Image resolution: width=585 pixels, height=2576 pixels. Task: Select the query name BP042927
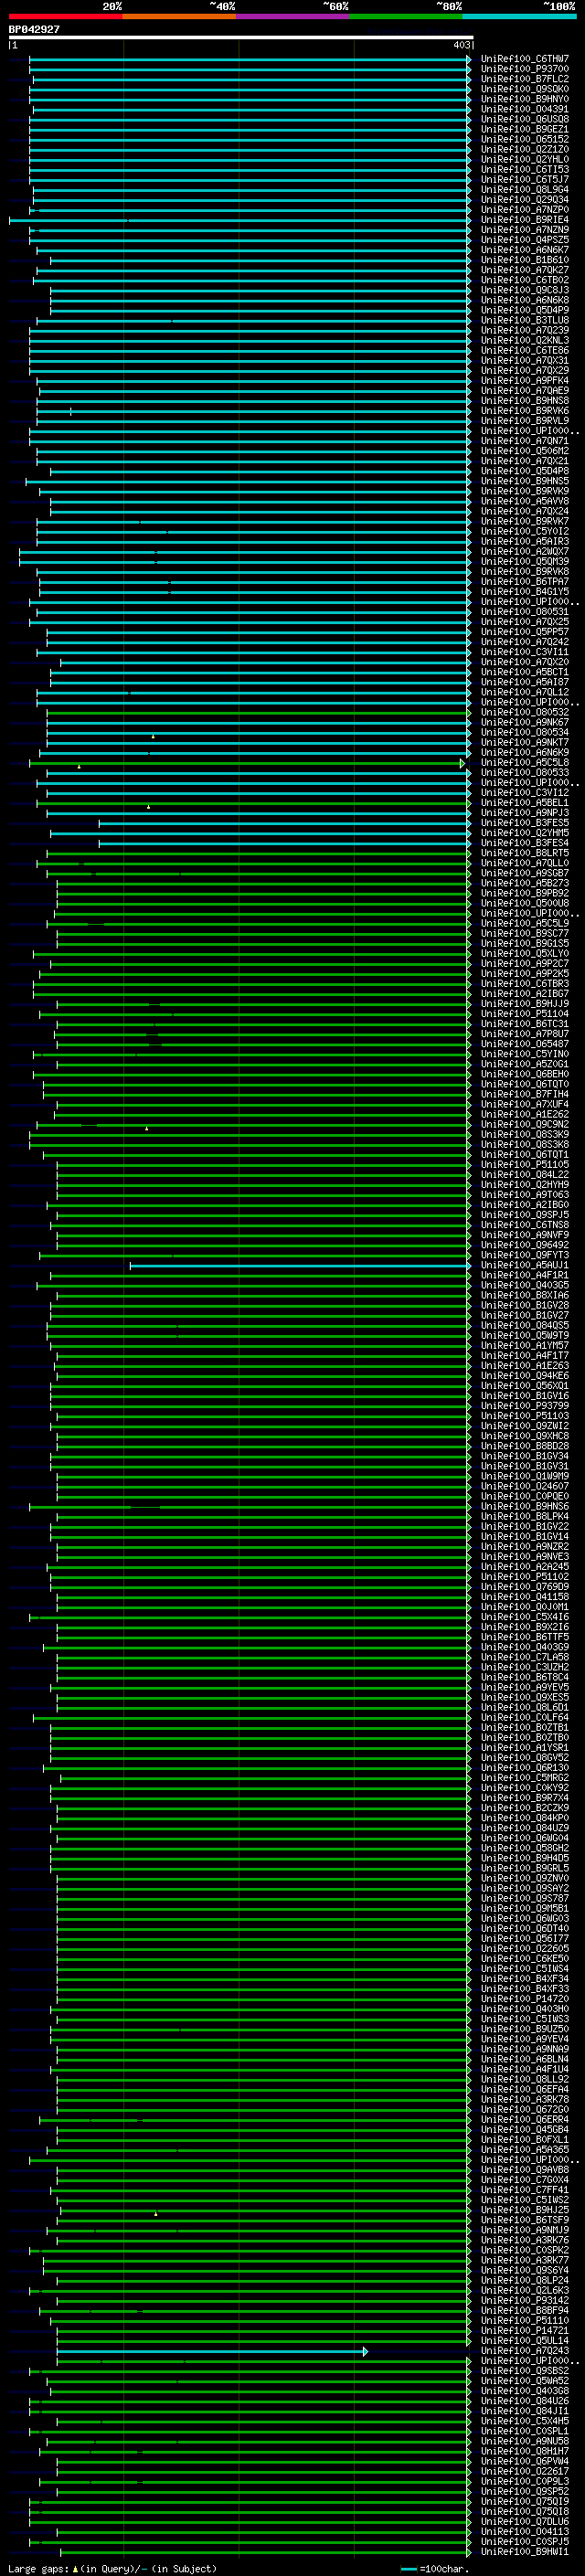click(x=34, y=30)
